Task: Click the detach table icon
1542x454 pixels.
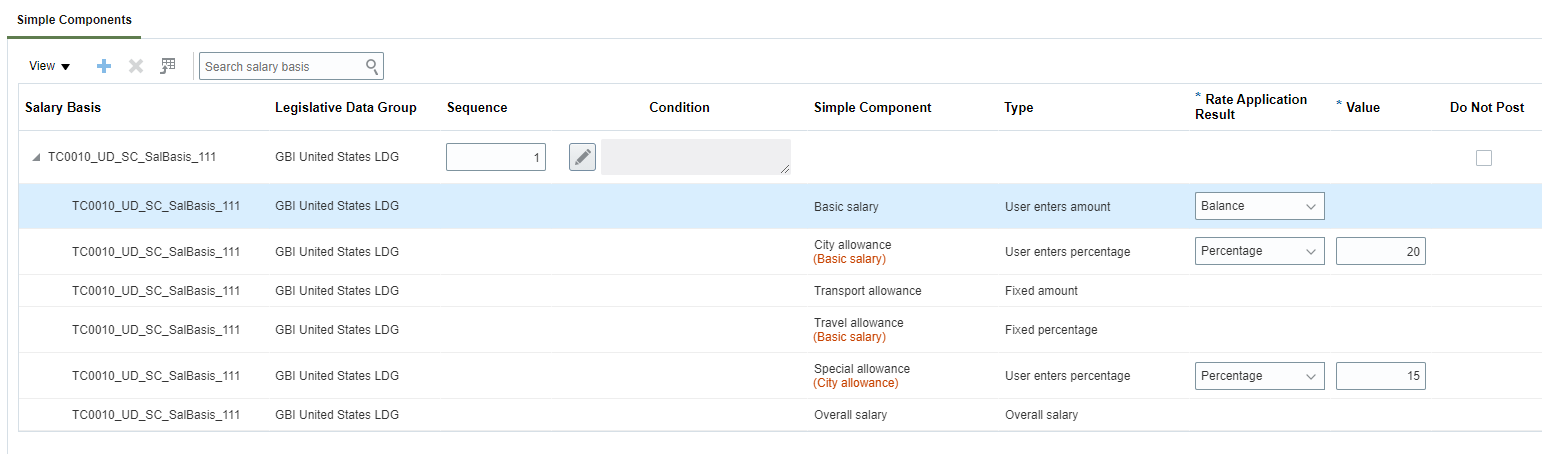Action: [168, 66]
